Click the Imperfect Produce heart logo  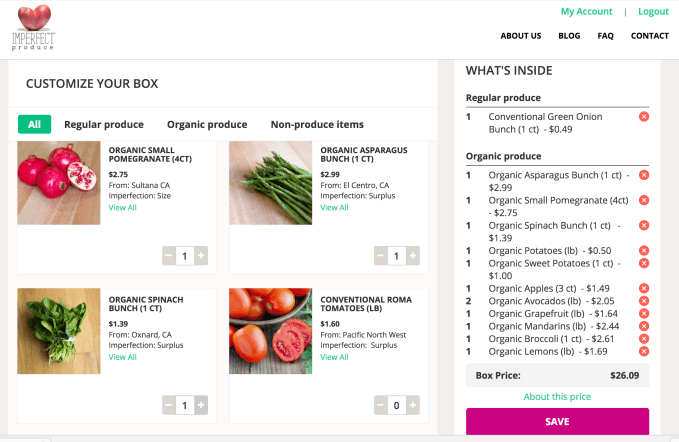tap(34, 27)
